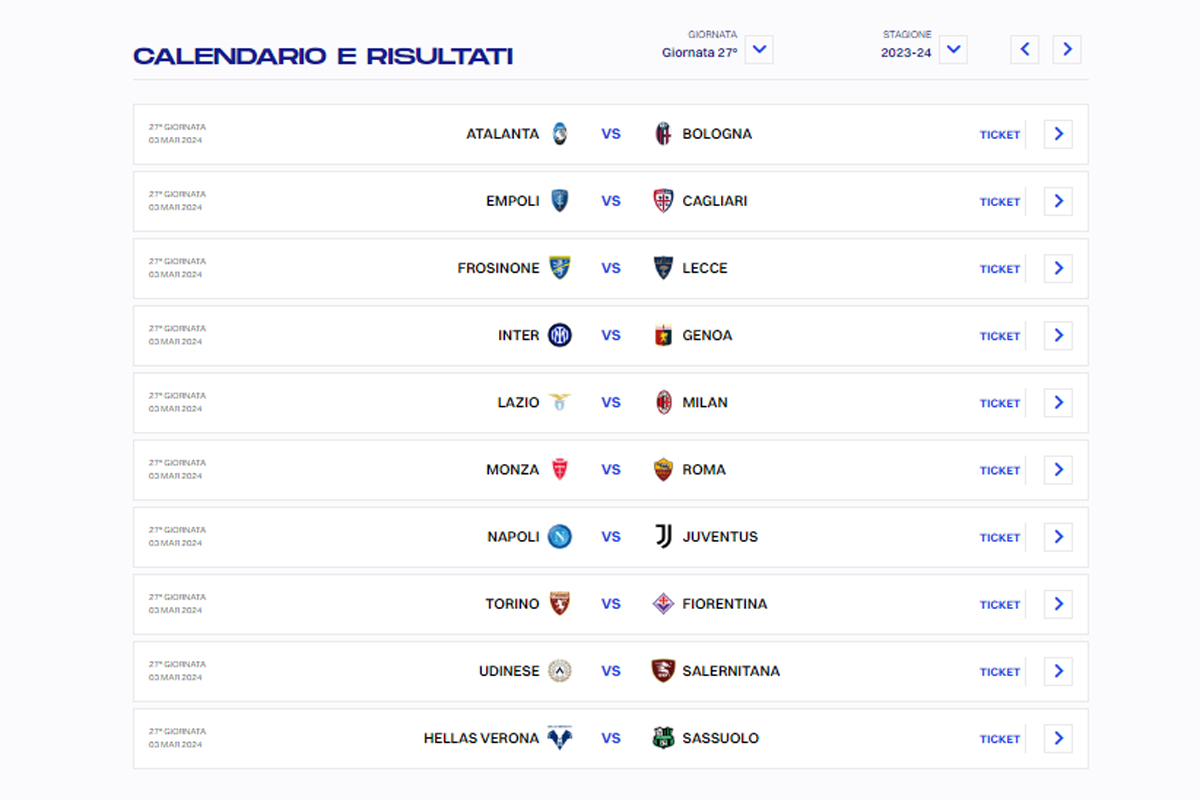Go to the previous matchday arrow
1200x800 pixels.
coord(1025,49)
